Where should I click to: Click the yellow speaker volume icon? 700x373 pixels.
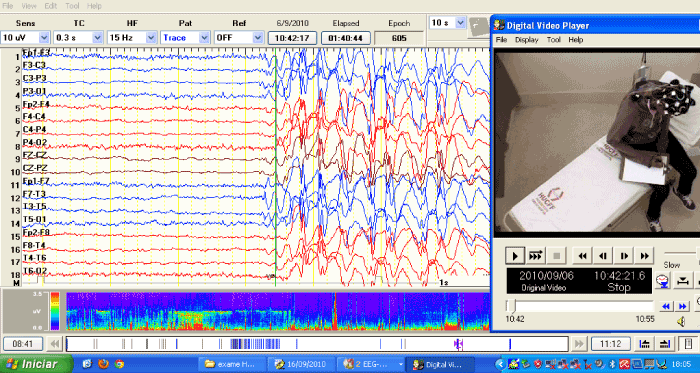pyautogui.click(x=681, y=321)
